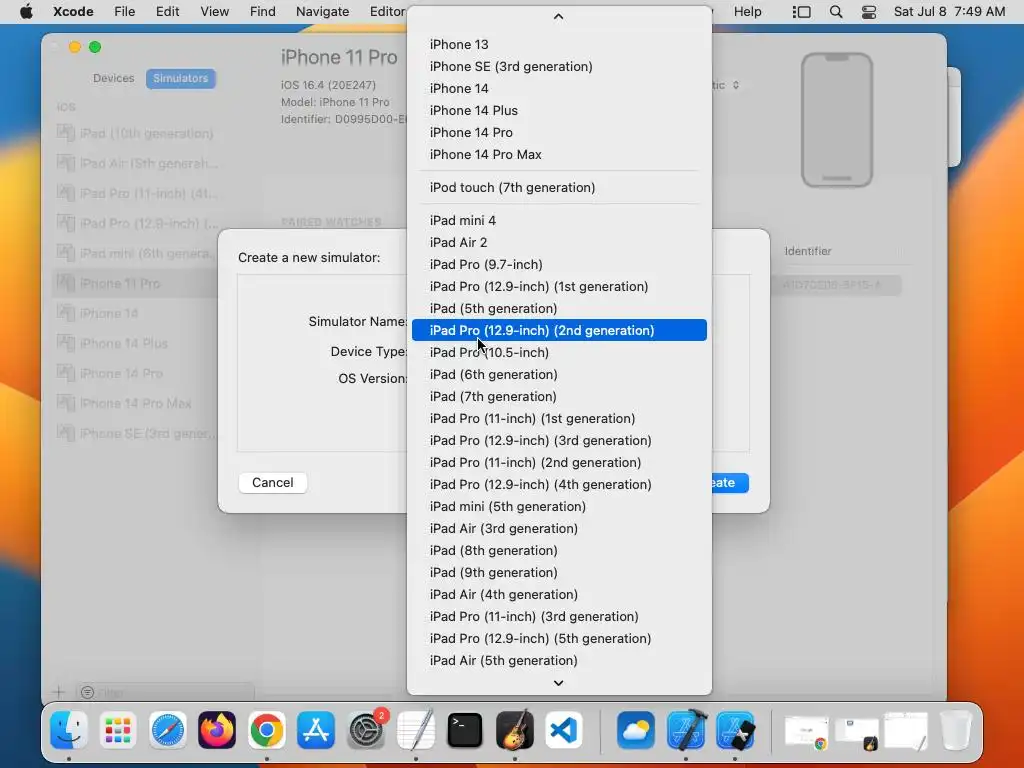Select iPhone 14 Plus option
The width and height of the screenshot is (1024, 768).
pyautogui.click(x=559, y=110)
